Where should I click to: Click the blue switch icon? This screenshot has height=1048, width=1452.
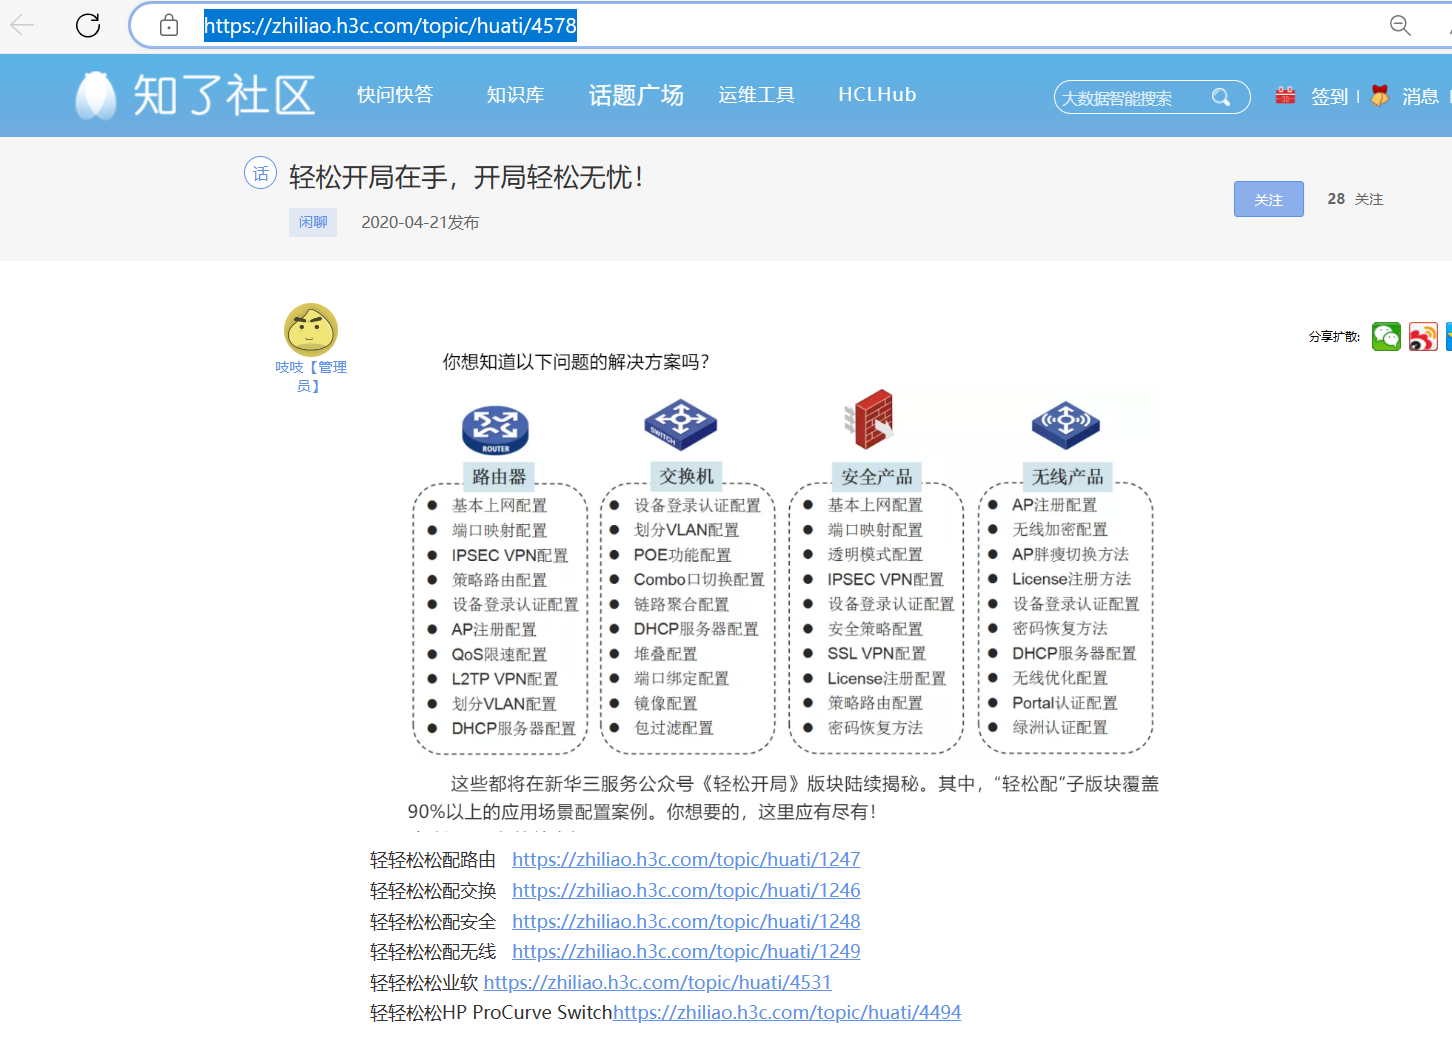(680, 424)
